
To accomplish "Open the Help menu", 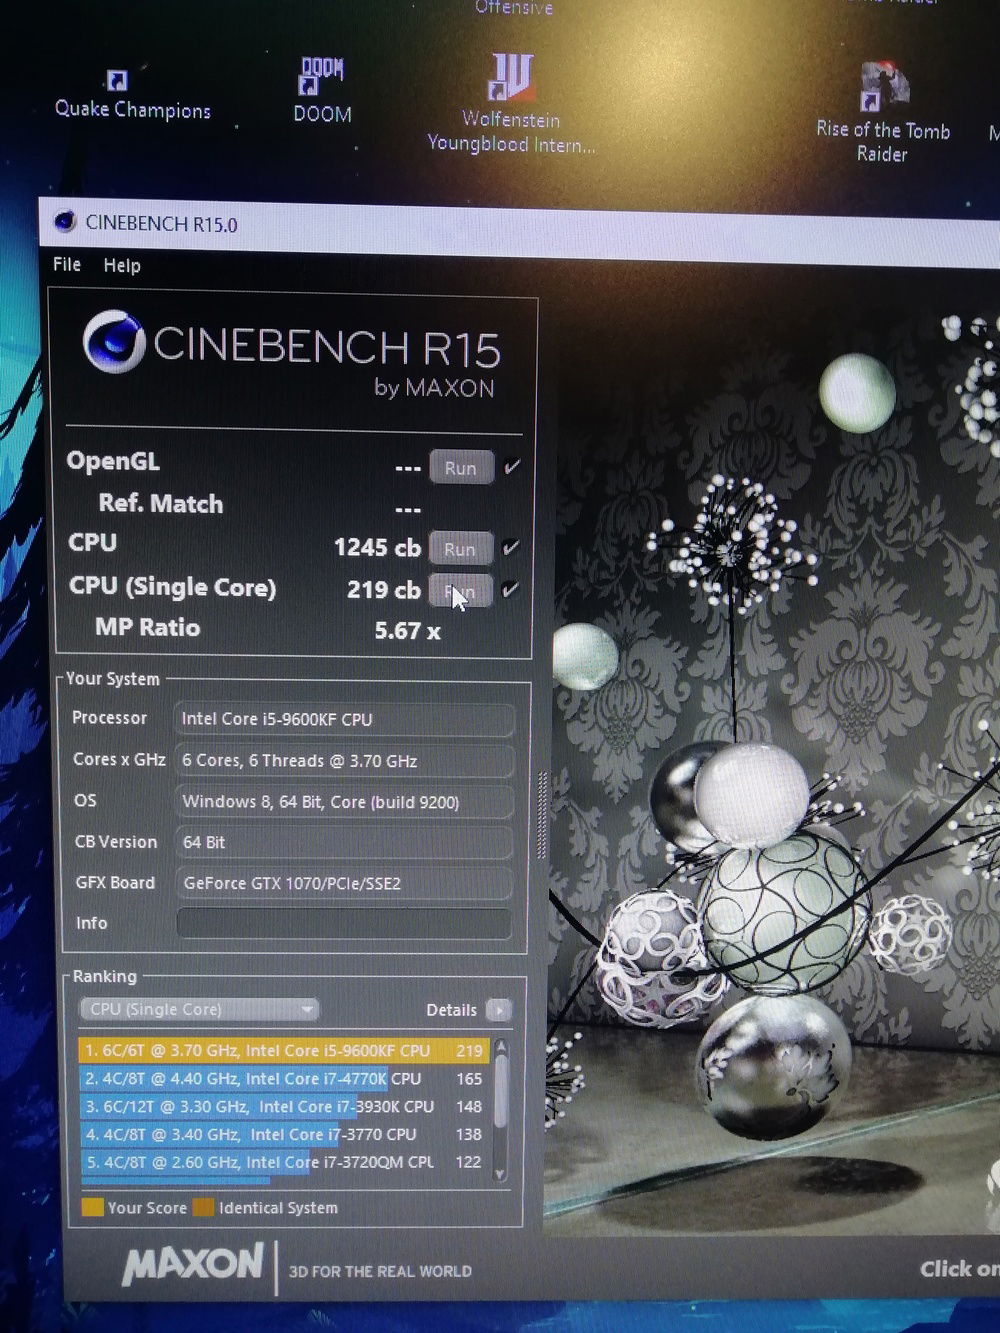I will pos(122,266).
